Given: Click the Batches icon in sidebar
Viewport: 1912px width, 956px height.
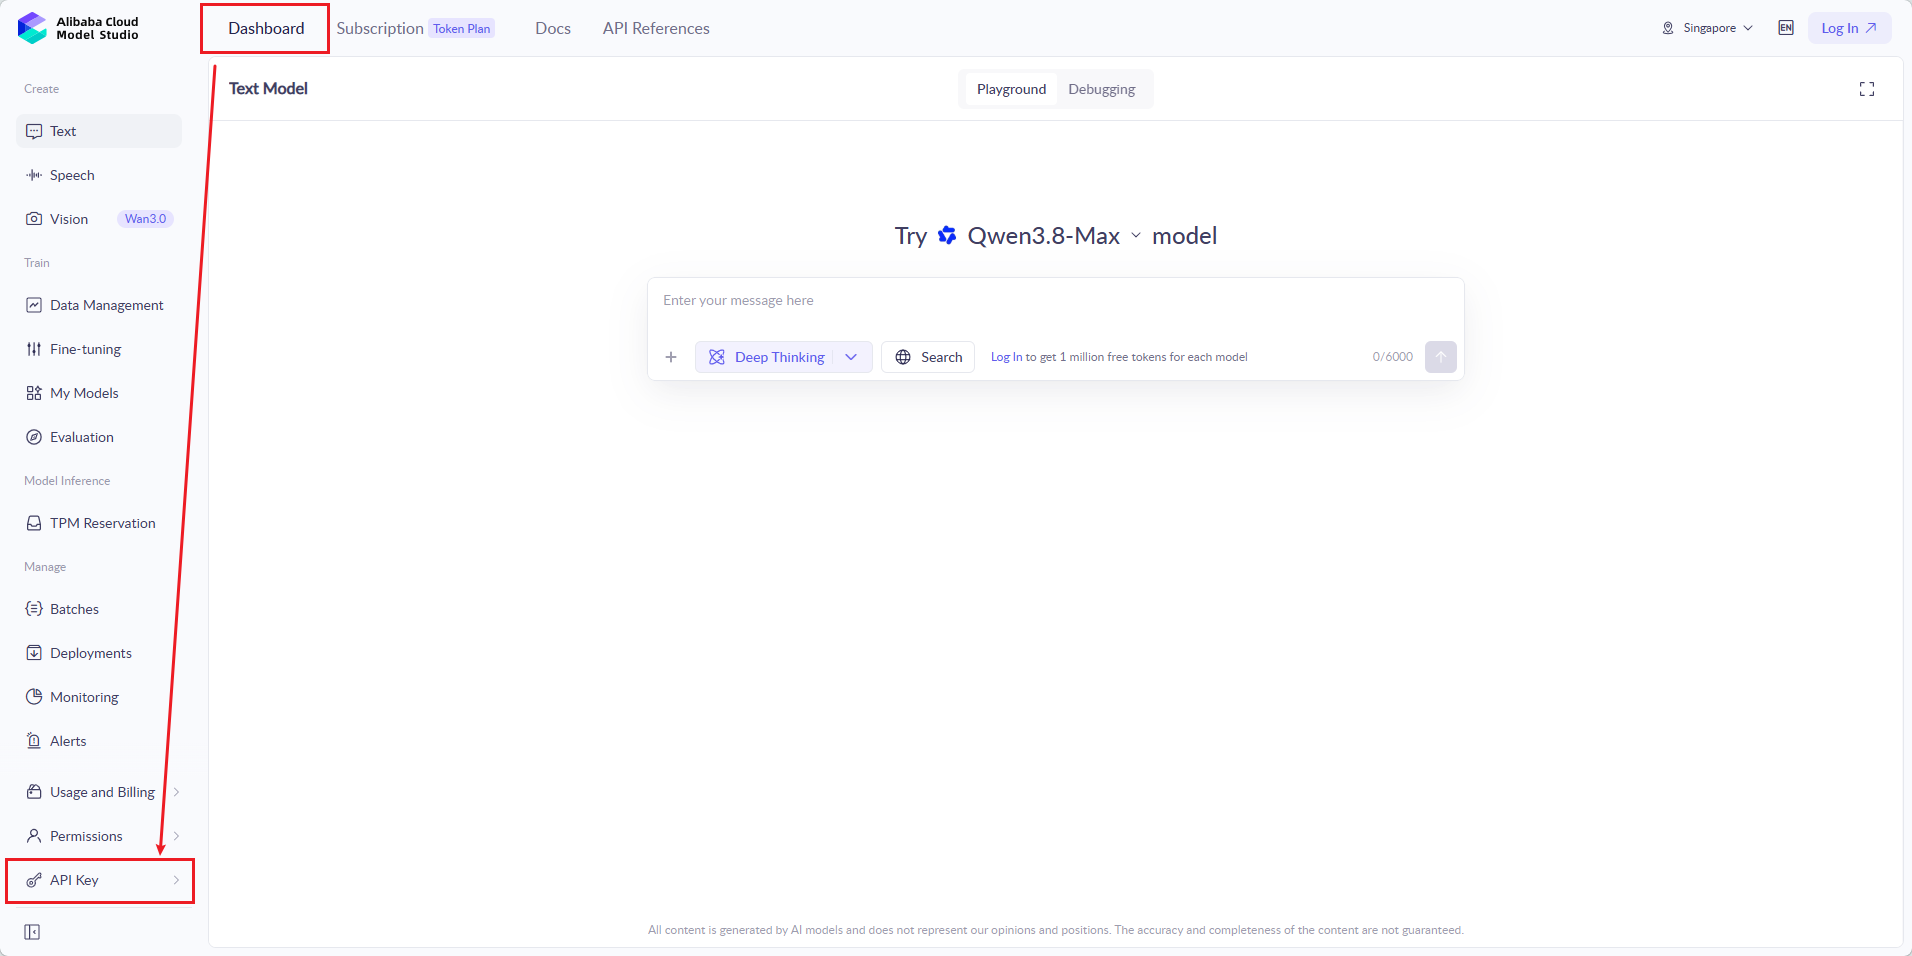Looking at the screenshot, I should 34,609.
